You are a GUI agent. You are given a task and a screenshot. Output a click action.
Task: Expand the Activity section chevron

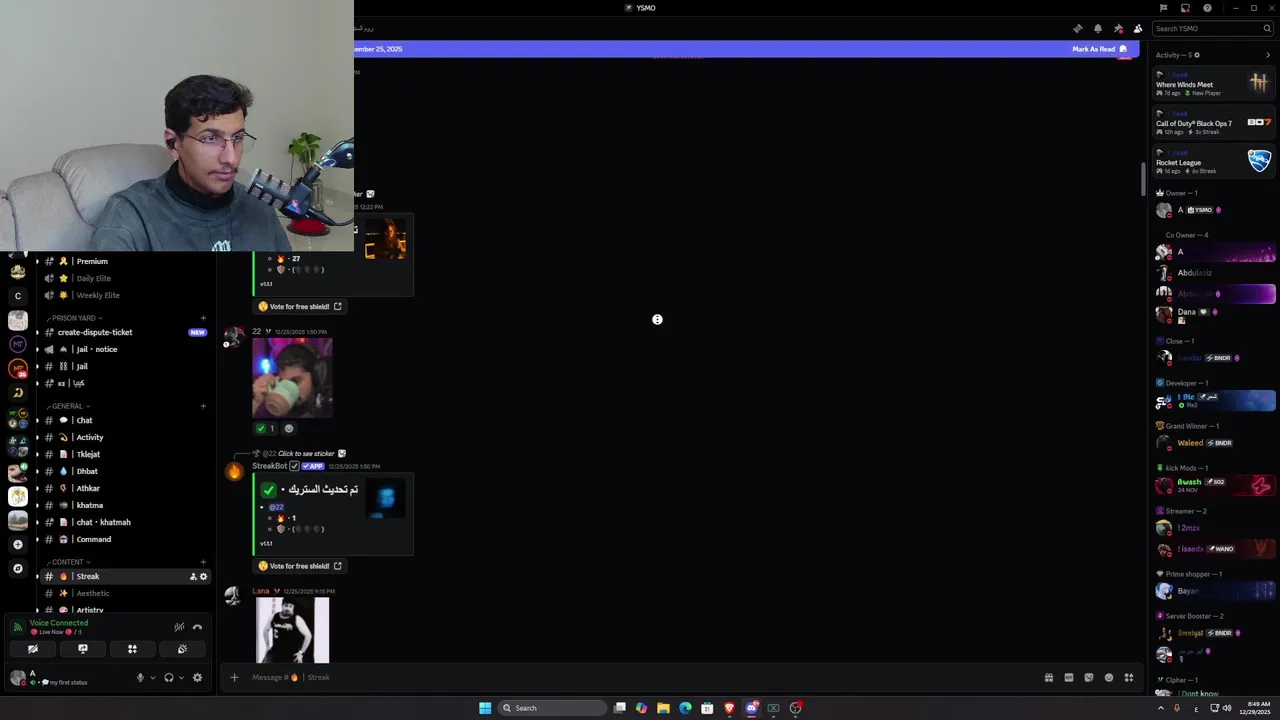tap(1268, 55)
